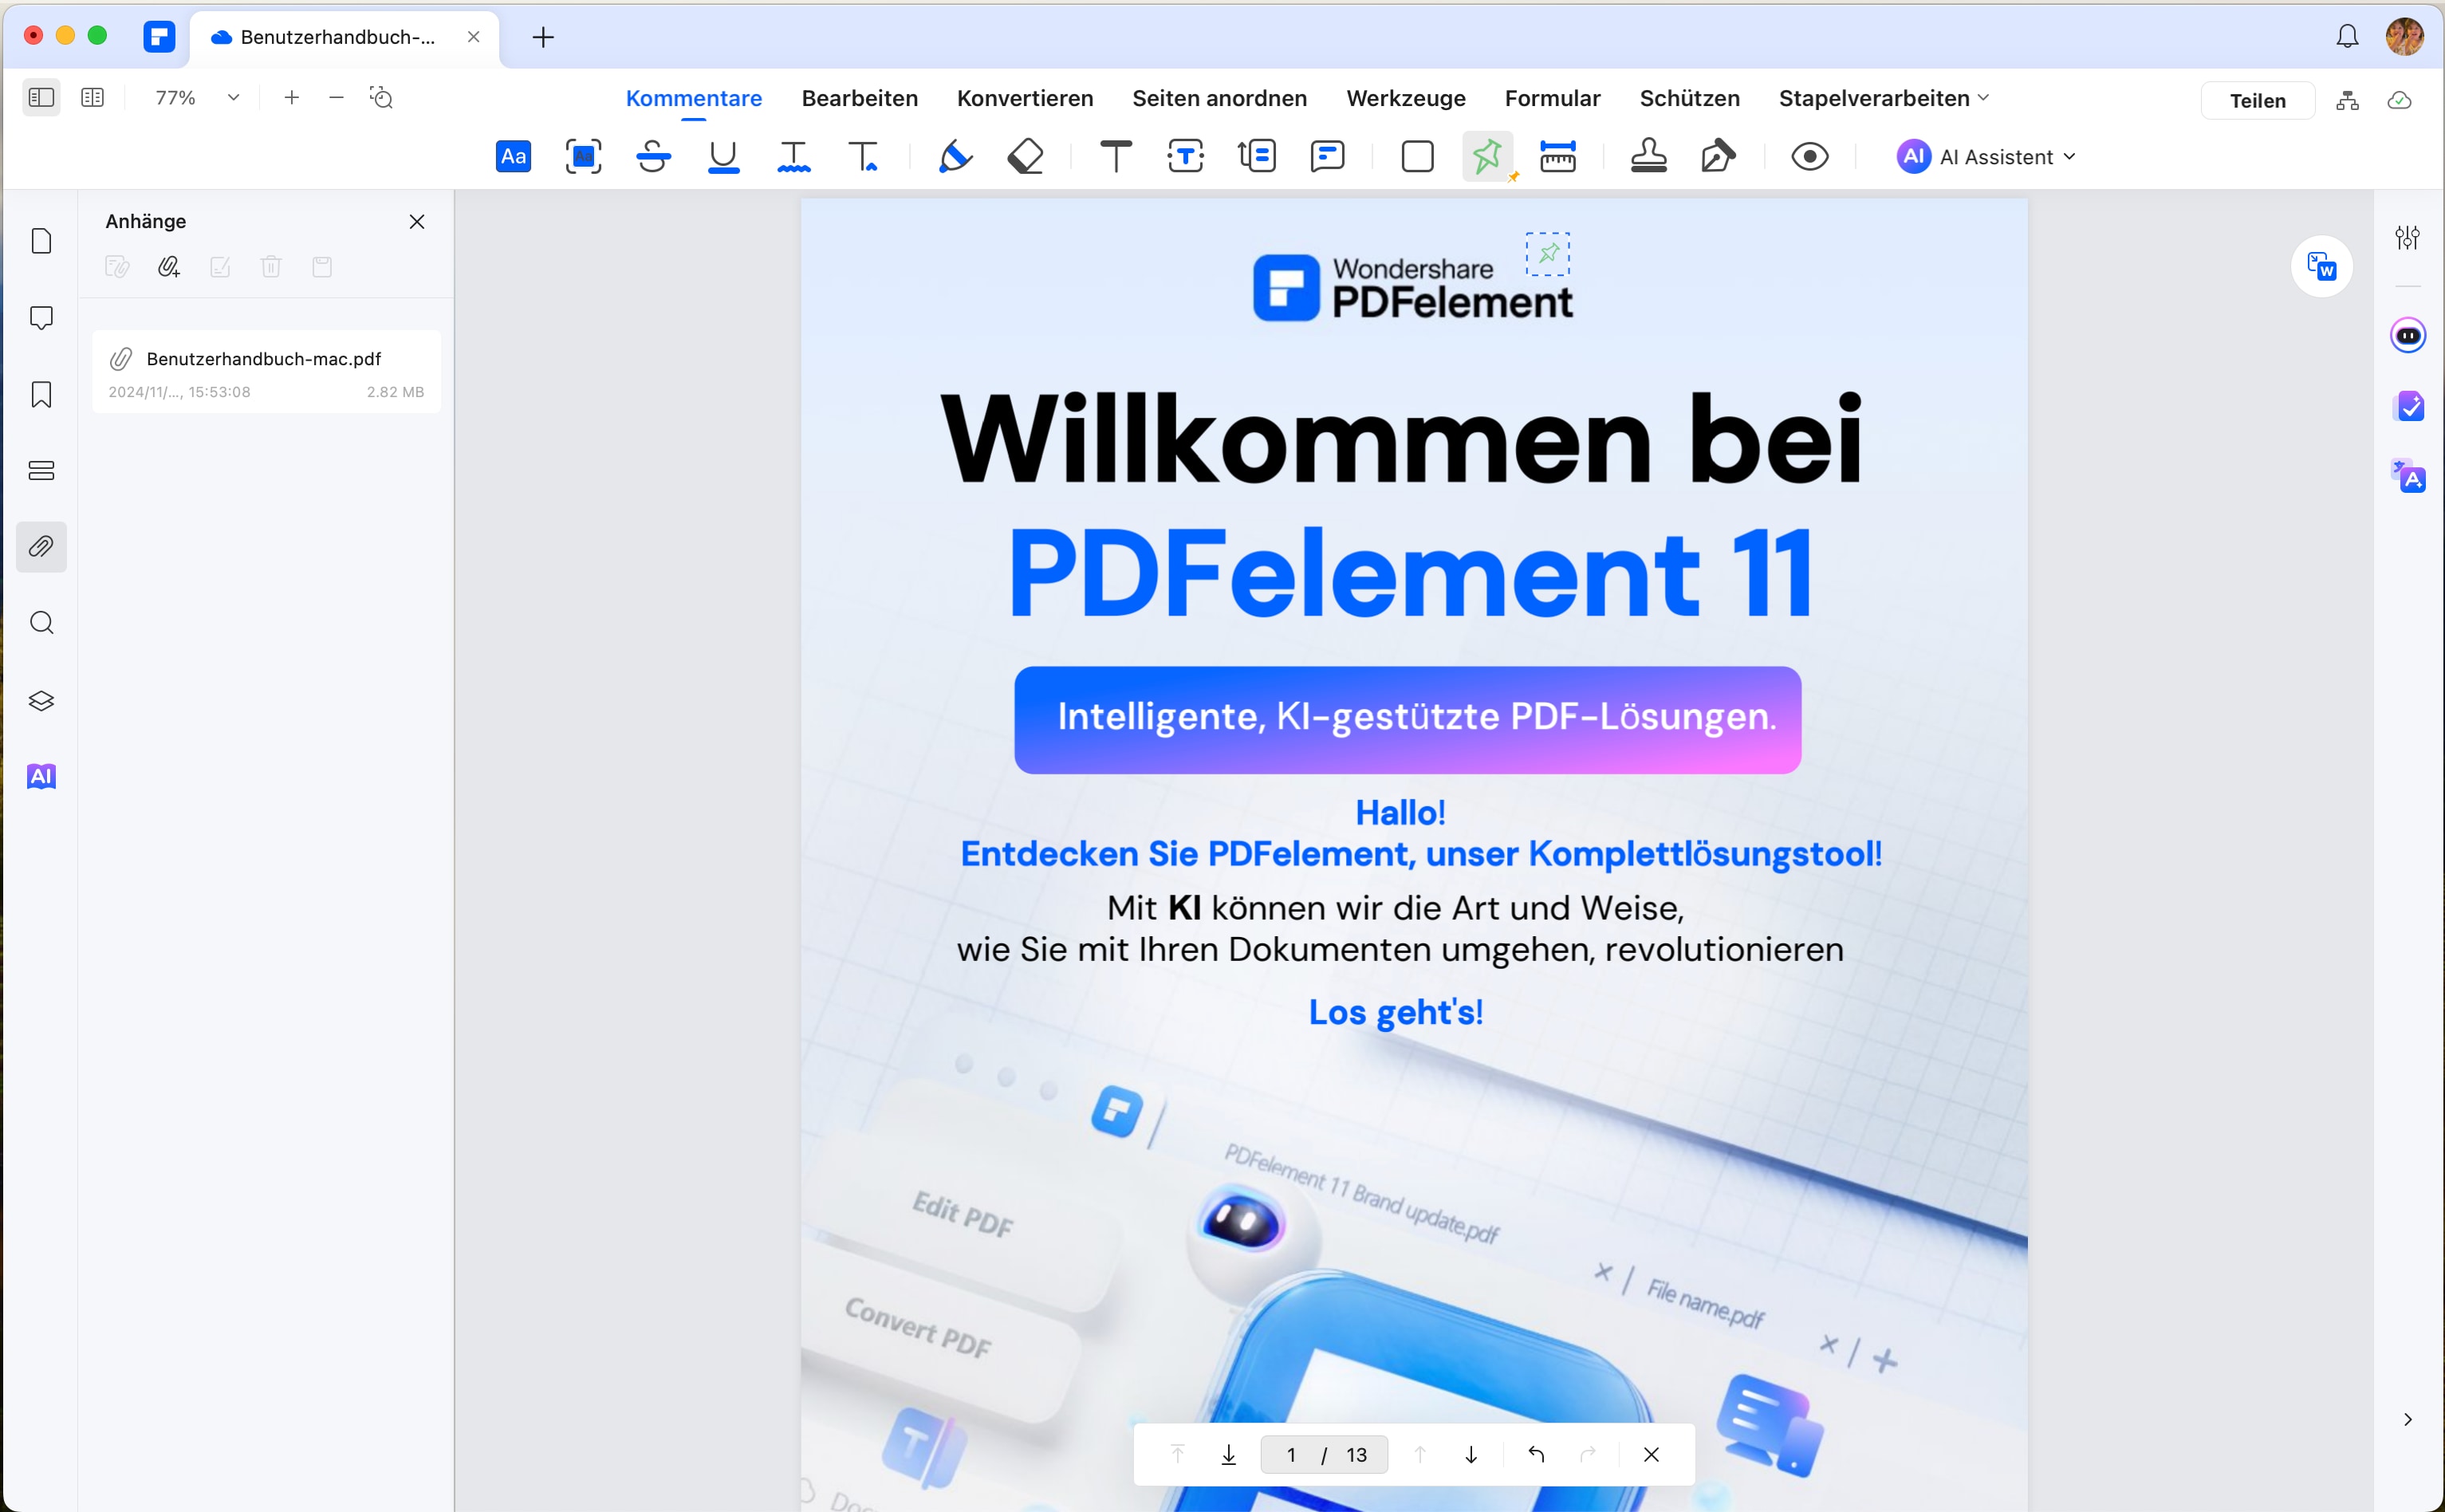Open the AI chatbot robot icon
The width and height of the screenshot is (2445, 1512).
click(x=2407, y=335)
